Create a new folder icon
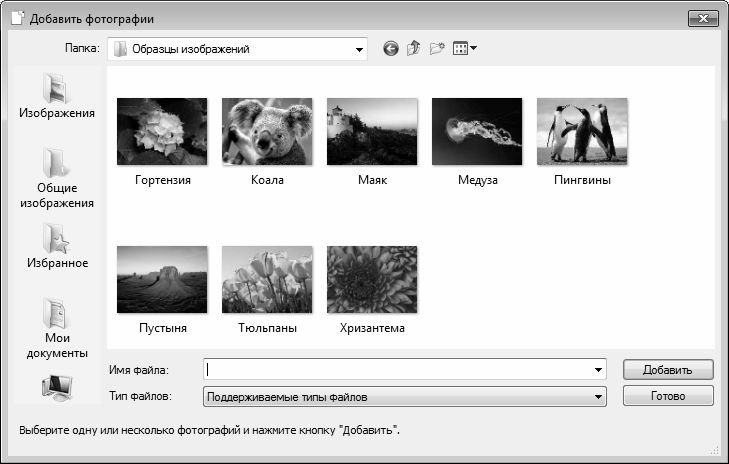 [x=437, y=48]
